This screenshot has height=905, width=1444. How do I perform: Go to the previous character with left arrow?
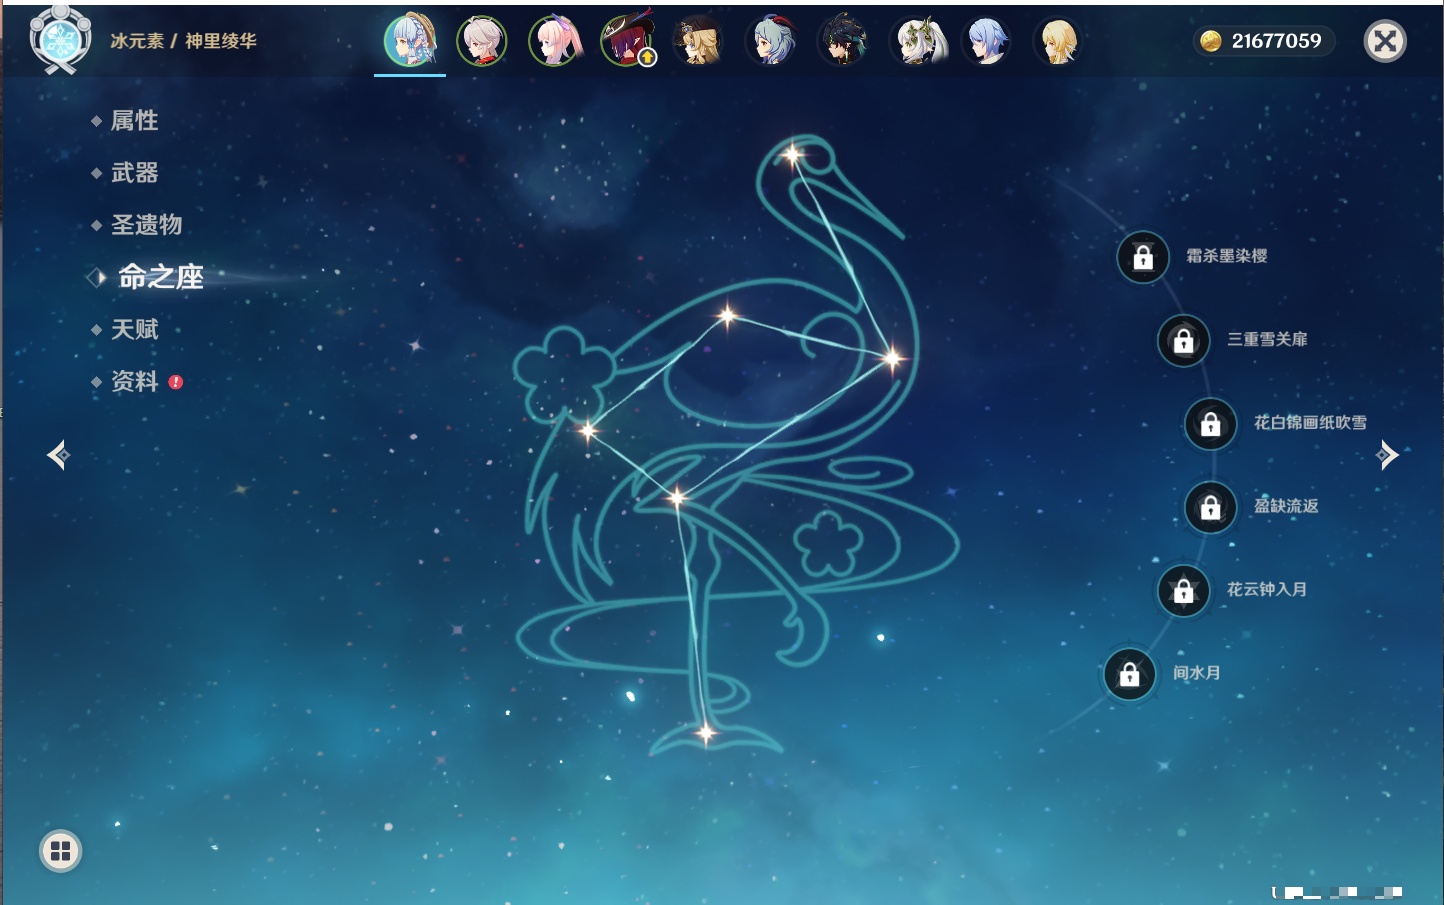pyautogui.click(x=58, y=455)
